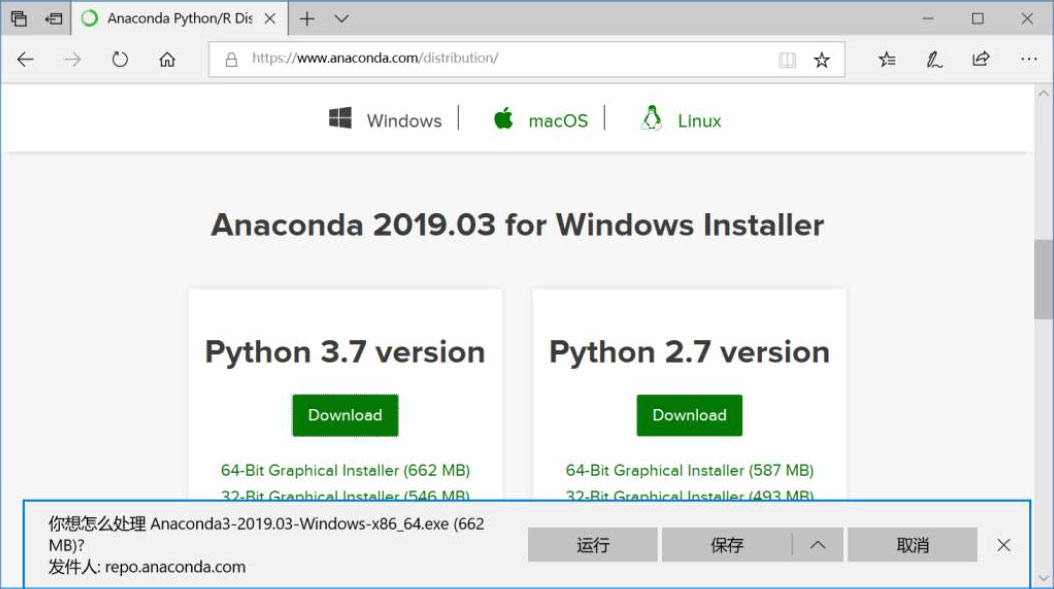Click the address bar URL field
Screen dimensions: 1054x589
tap(500, 59)
